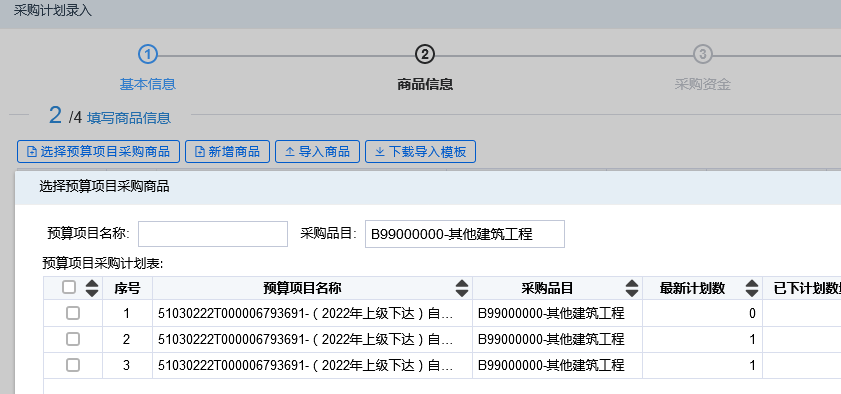The width and height of the screenshot is (841, 394).
Task: Sort by 最新计划数 column arrows
Action: tap(753, 288)
